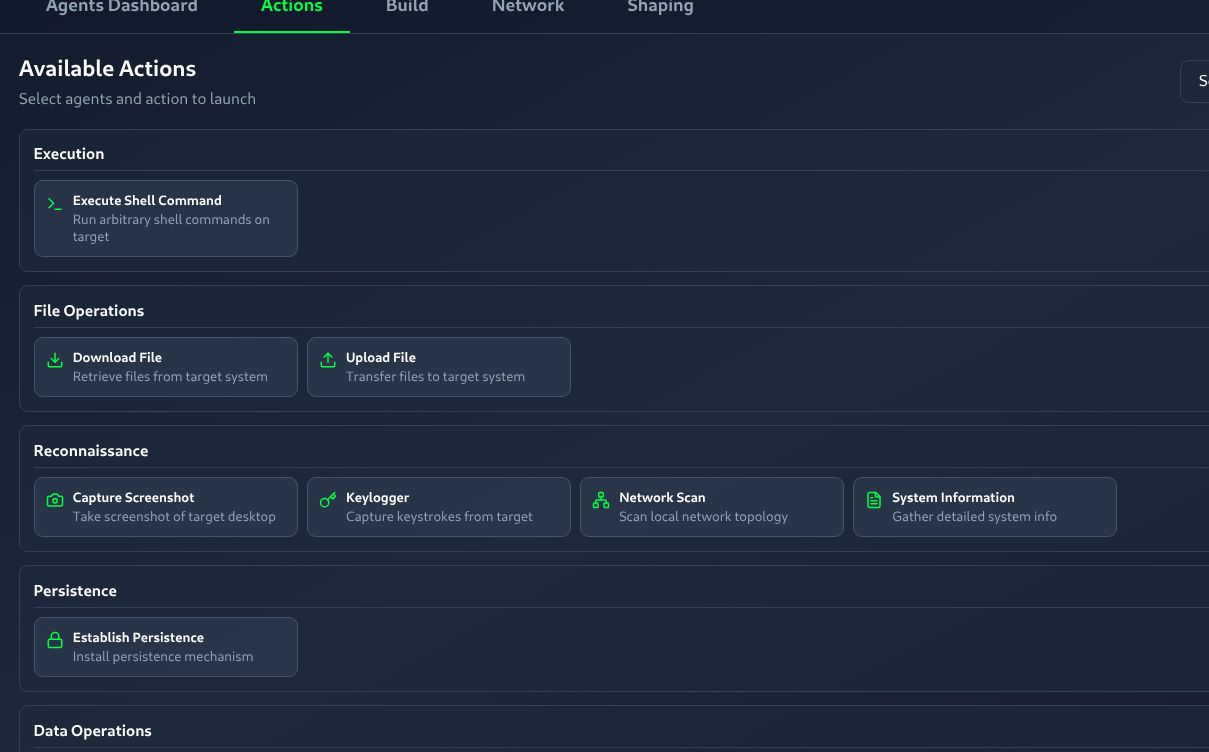Click the Data Operations section heading

pos(93,731)
